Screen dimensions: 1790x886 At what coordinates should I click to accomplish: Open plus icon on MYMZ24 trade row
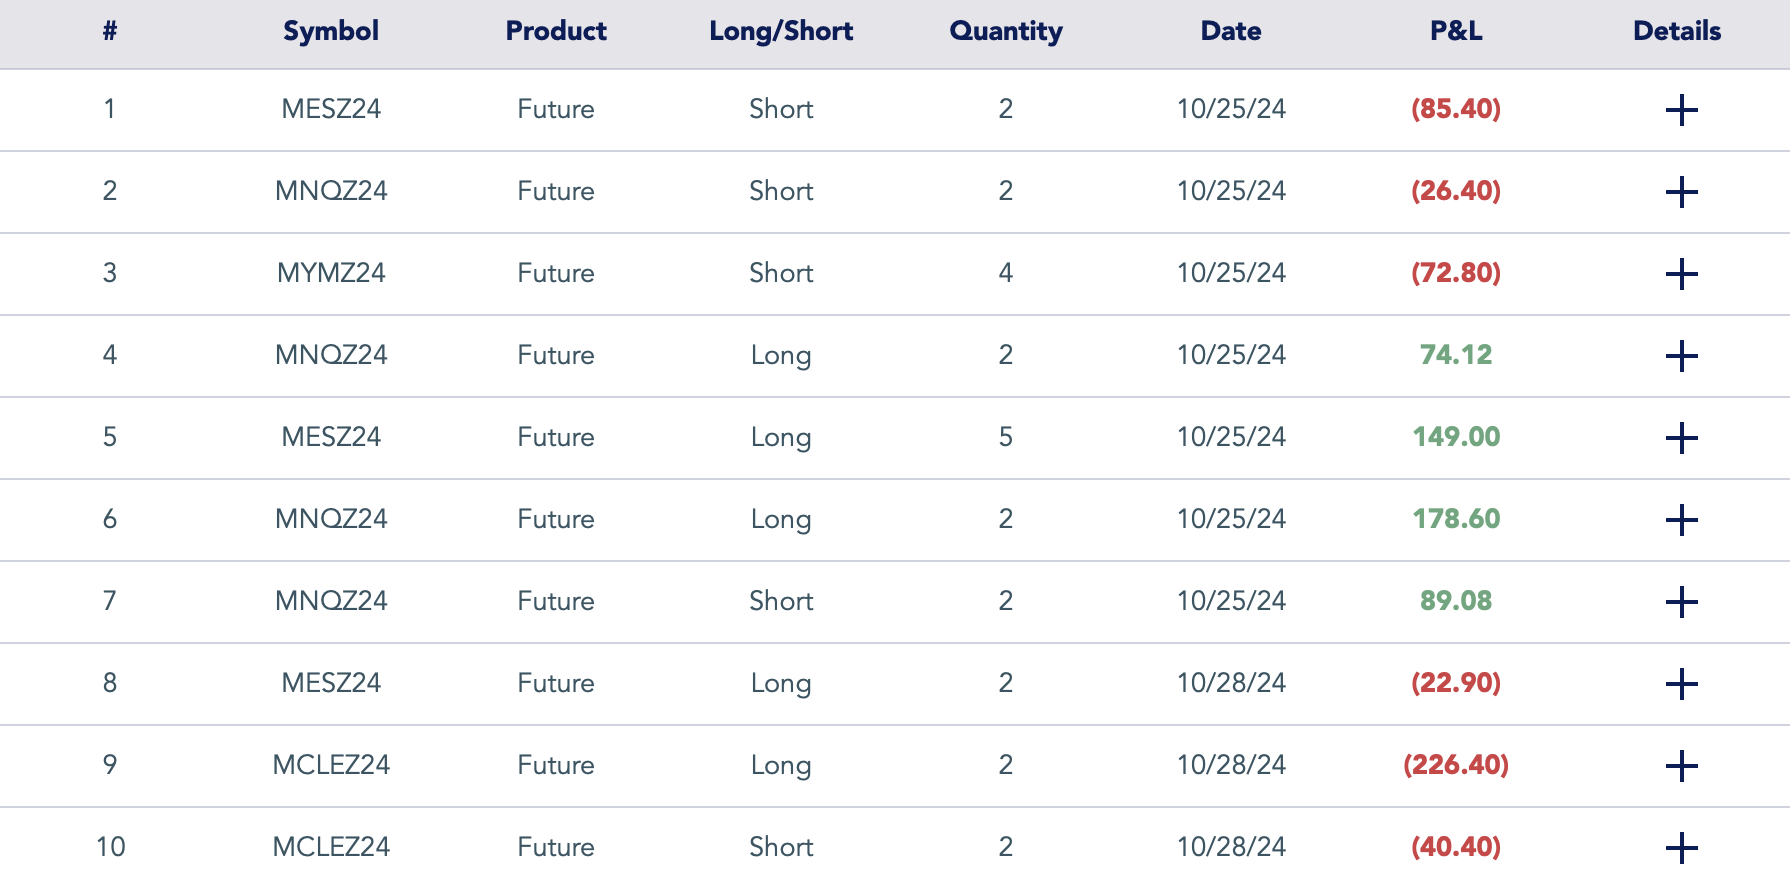coord(1681,274)
